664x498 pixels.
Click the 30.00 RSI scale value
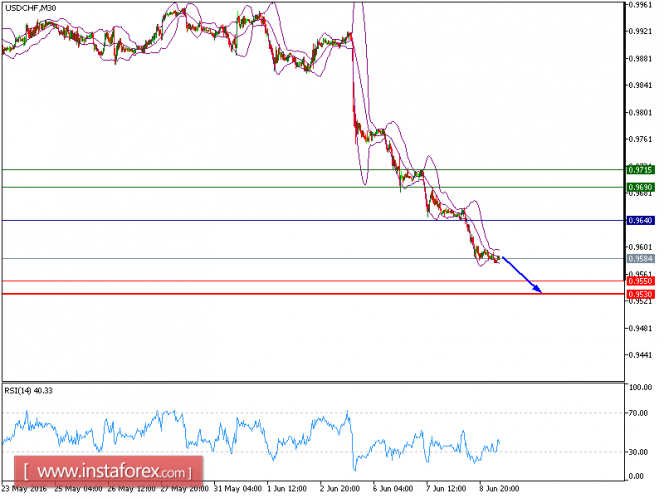click(x=639, y=452)
